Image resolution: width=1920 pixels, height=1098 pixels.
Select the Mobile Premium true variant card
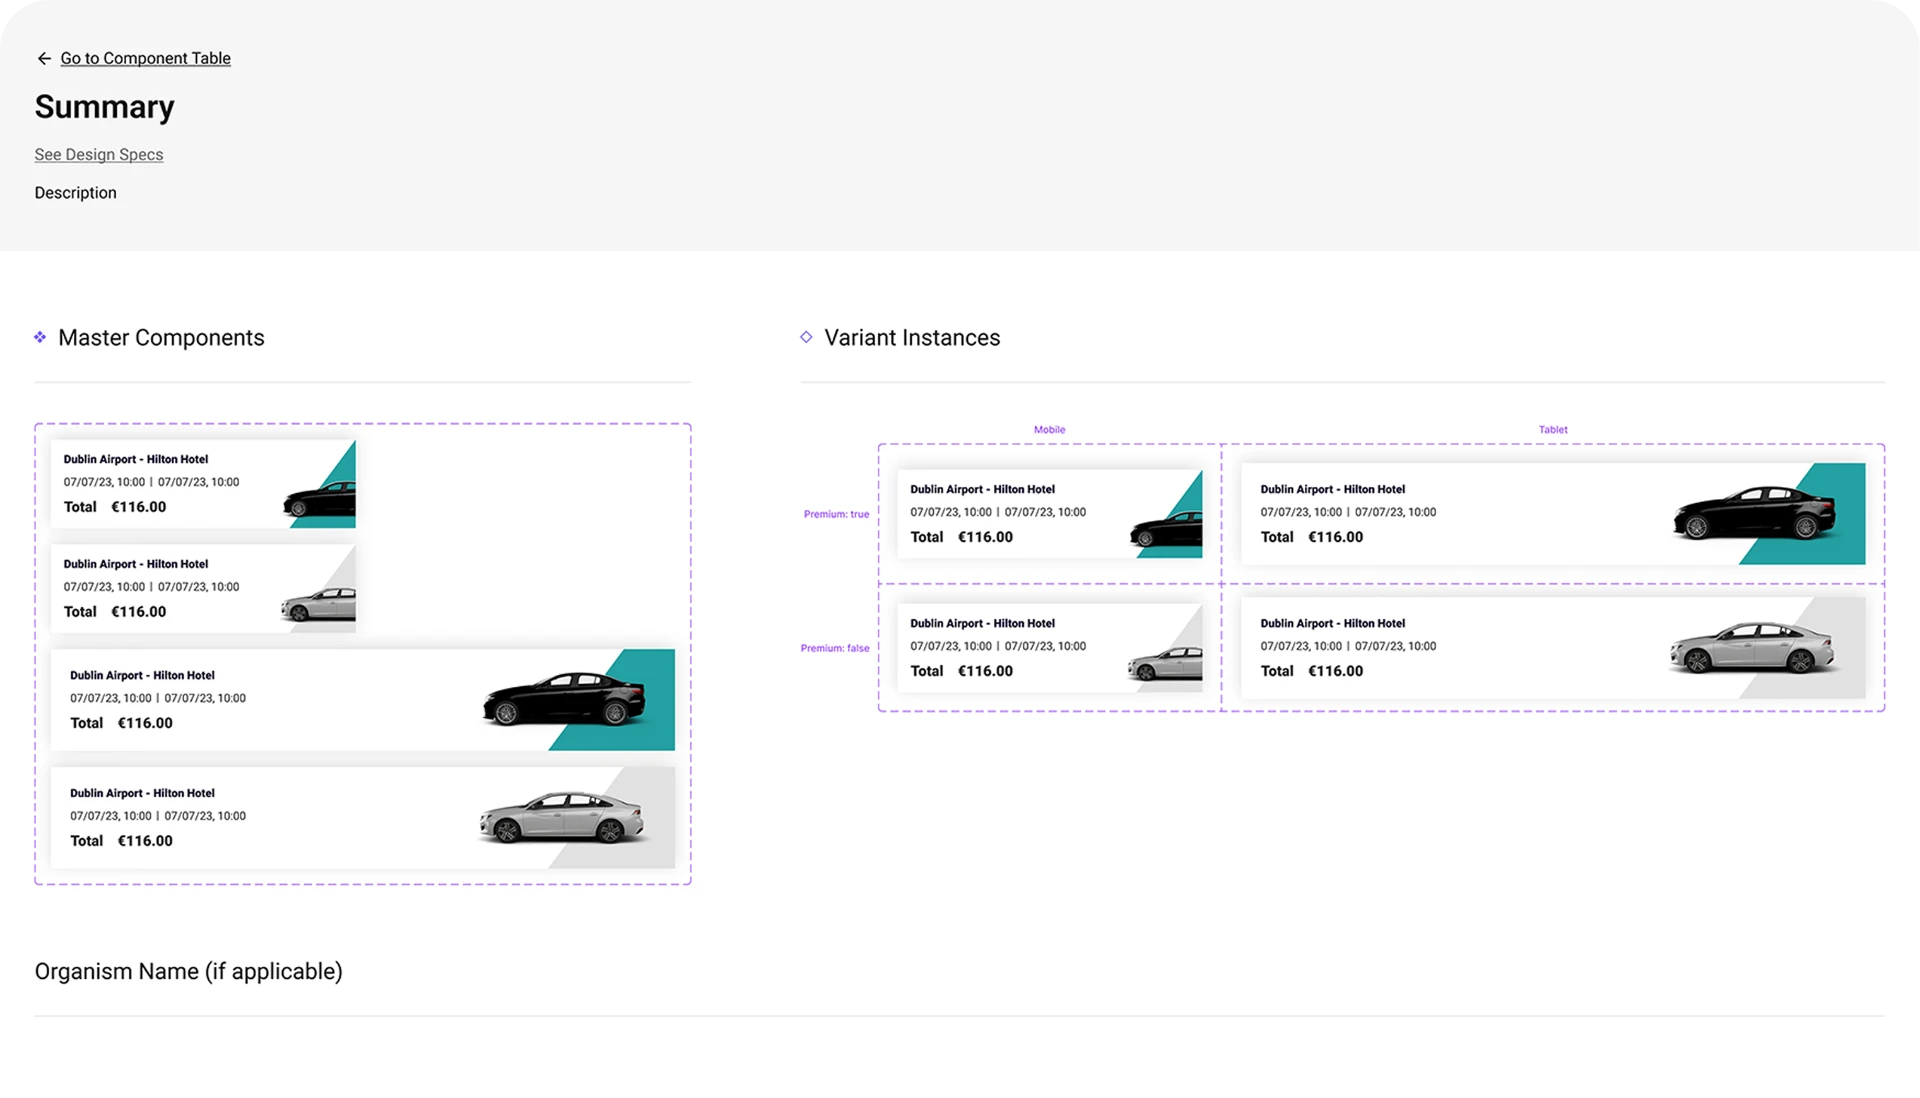(1050, 514)
